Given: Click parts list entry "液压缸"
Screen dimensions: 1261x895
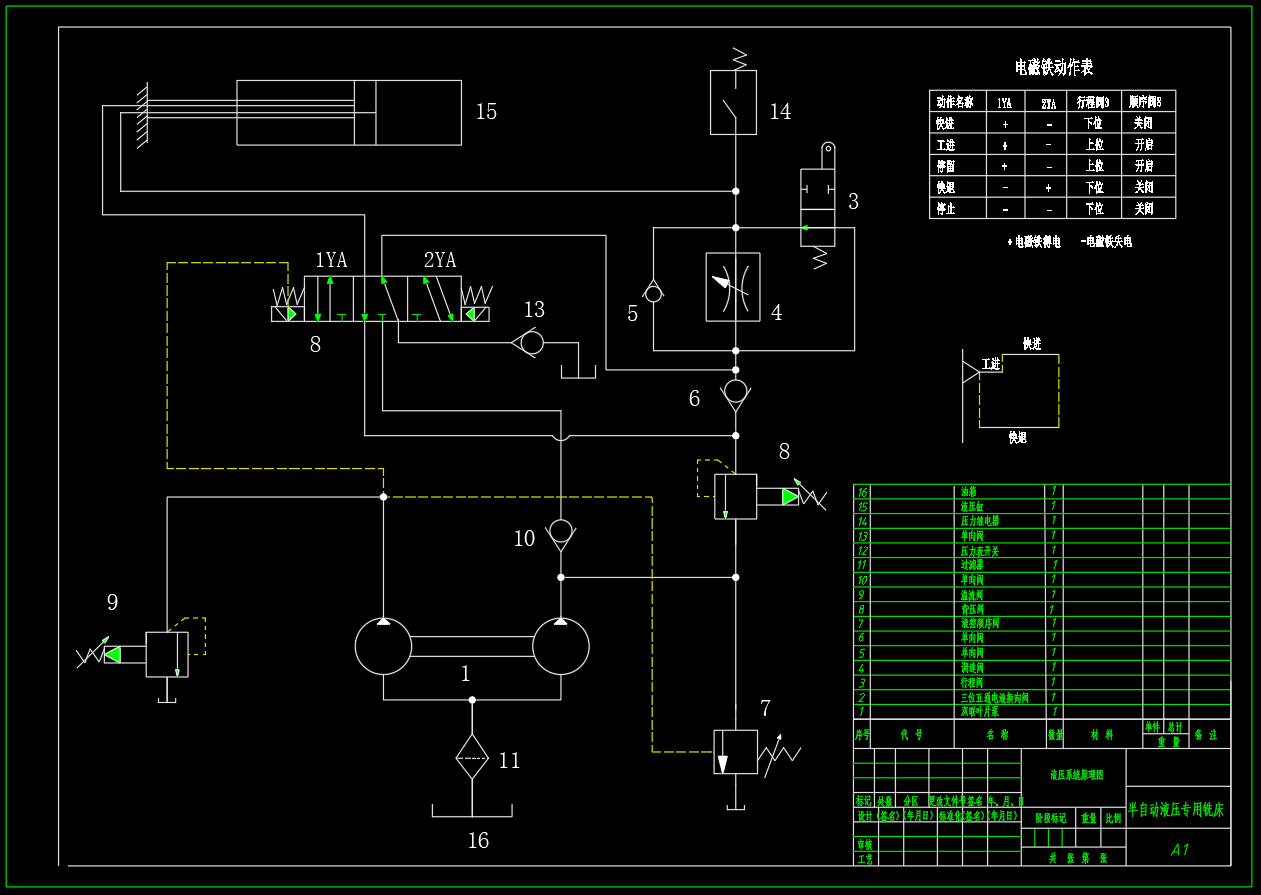Looking at the screenshot, I should point(970,506).
